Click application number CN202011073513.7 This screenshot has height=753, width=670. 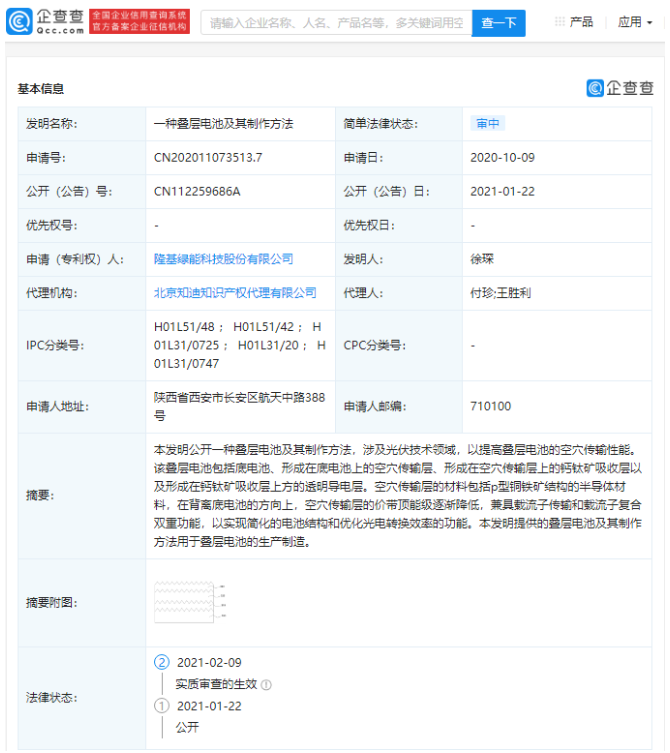(x=208, y=158)
